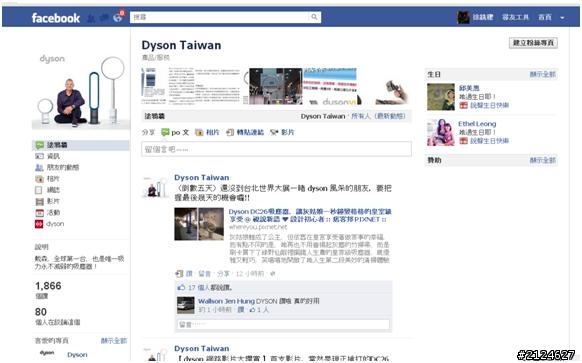The image size is (582, 363).
Task: Click the photo icon beside sidebar Photos
Action: coord(39,179)
